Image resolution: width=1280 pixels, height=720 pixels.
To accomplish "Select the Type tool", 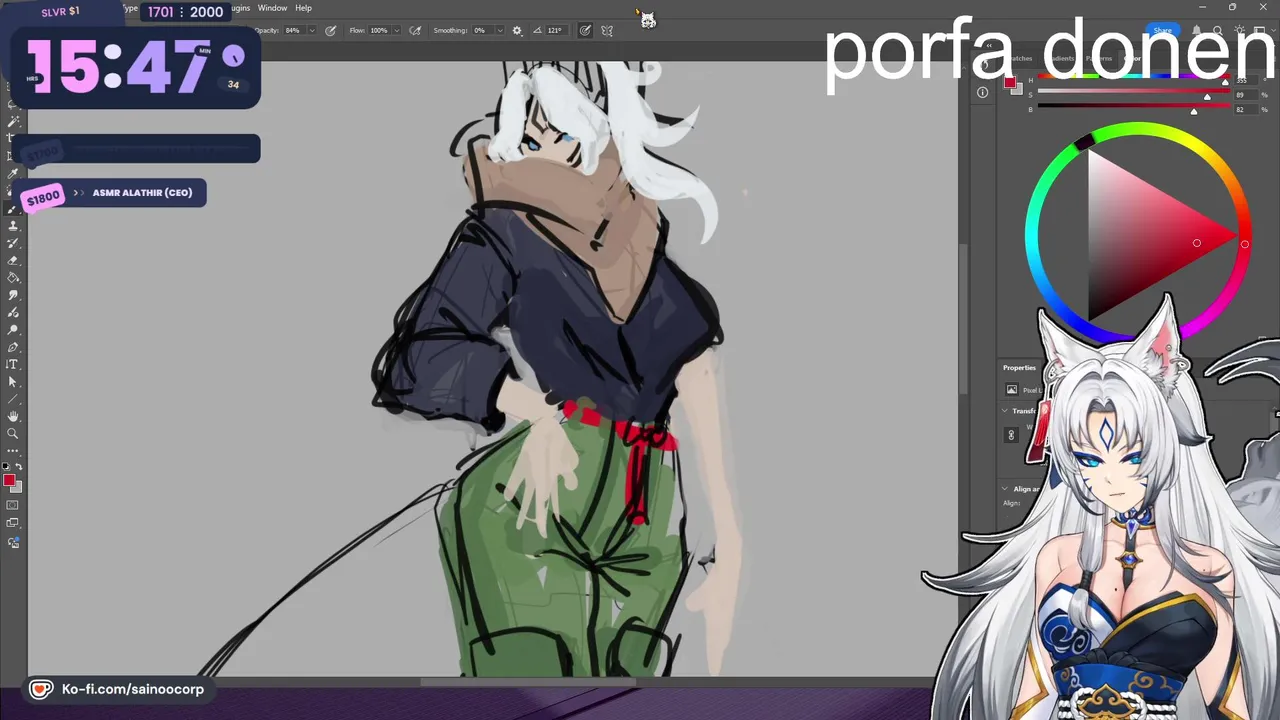I will pyautogui.click(x=13, y=364).
